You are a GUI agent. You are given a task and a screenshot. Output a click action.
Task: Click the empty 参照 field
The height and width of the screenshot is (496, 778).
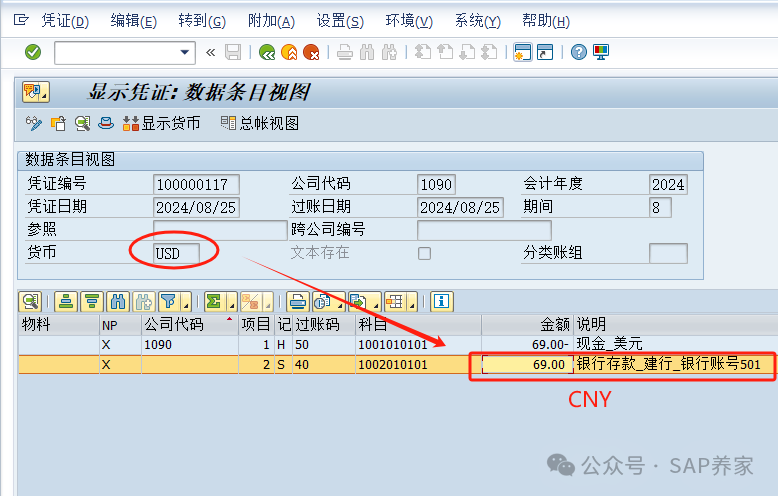point(220,230)
